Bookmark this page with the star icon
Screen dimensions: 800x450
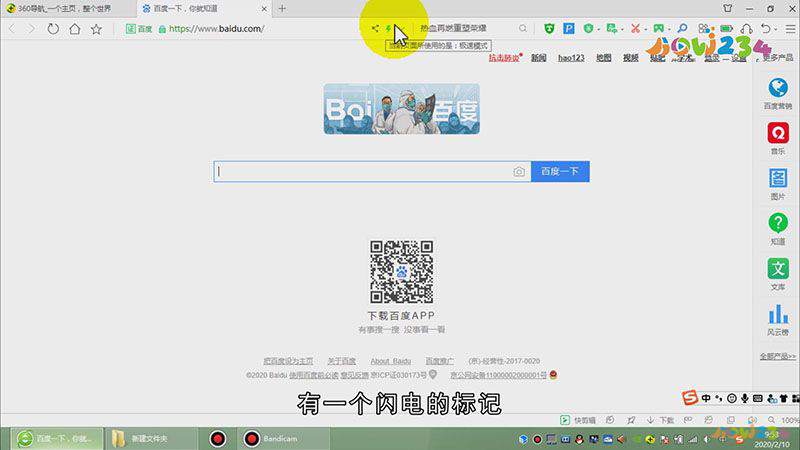pyautogui.click(x=96, y=29)
